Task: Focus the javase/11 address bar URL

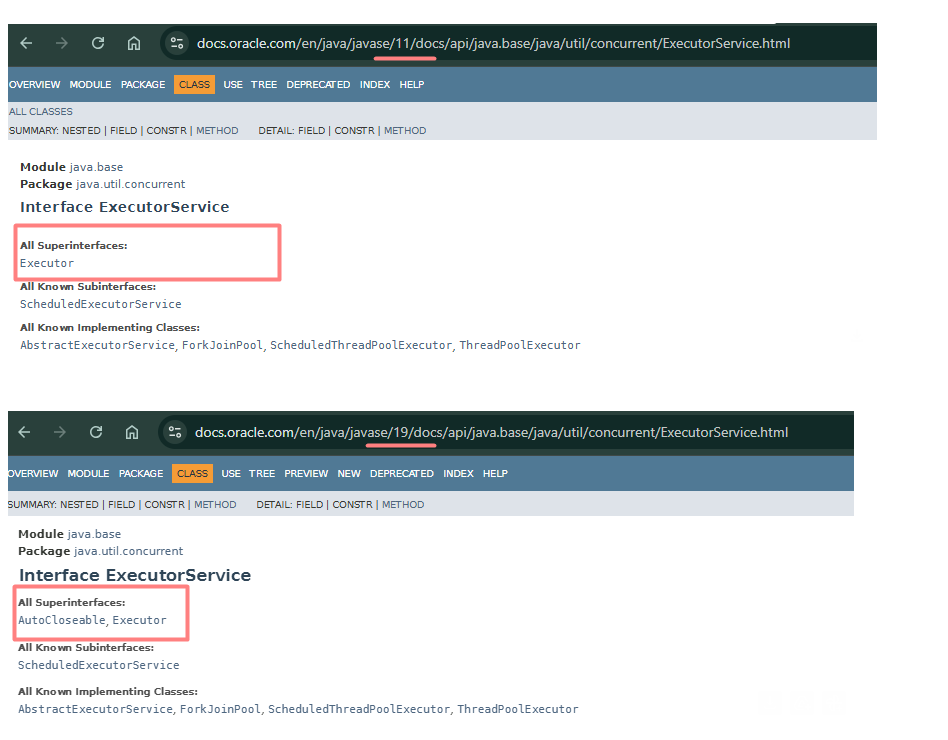Action: point(493,44)
